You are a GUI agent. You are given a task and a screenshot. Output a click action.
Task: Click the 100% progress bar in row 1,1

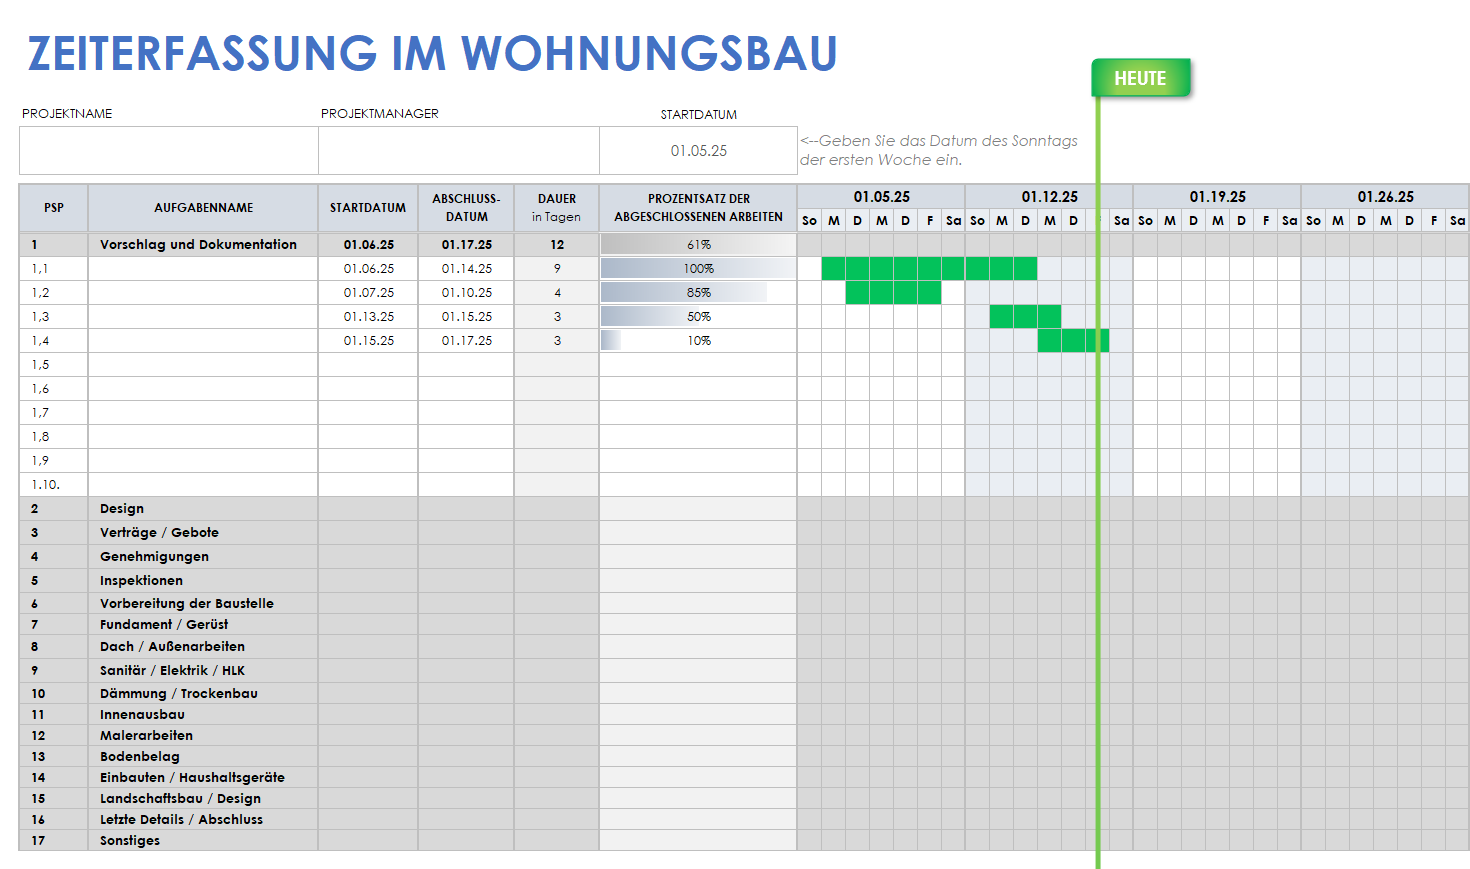(698, 269)
